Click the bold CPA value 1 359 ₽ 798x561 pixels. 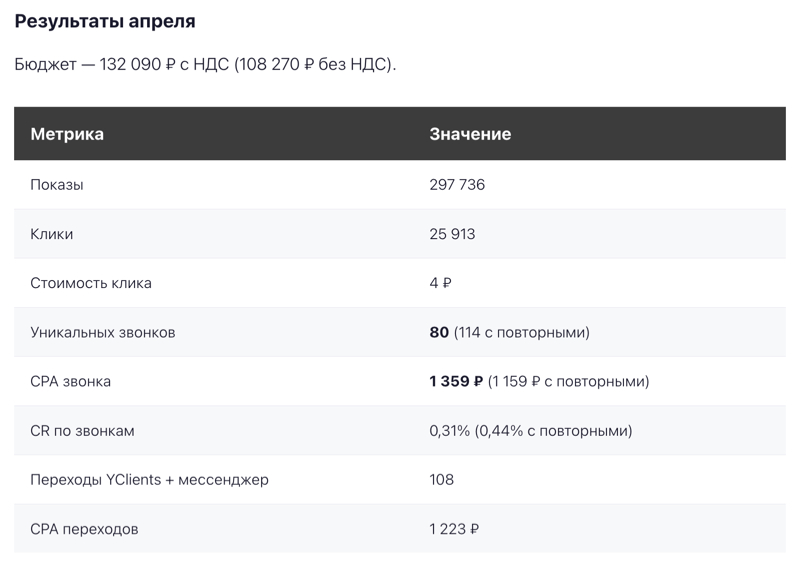[456, 381]
